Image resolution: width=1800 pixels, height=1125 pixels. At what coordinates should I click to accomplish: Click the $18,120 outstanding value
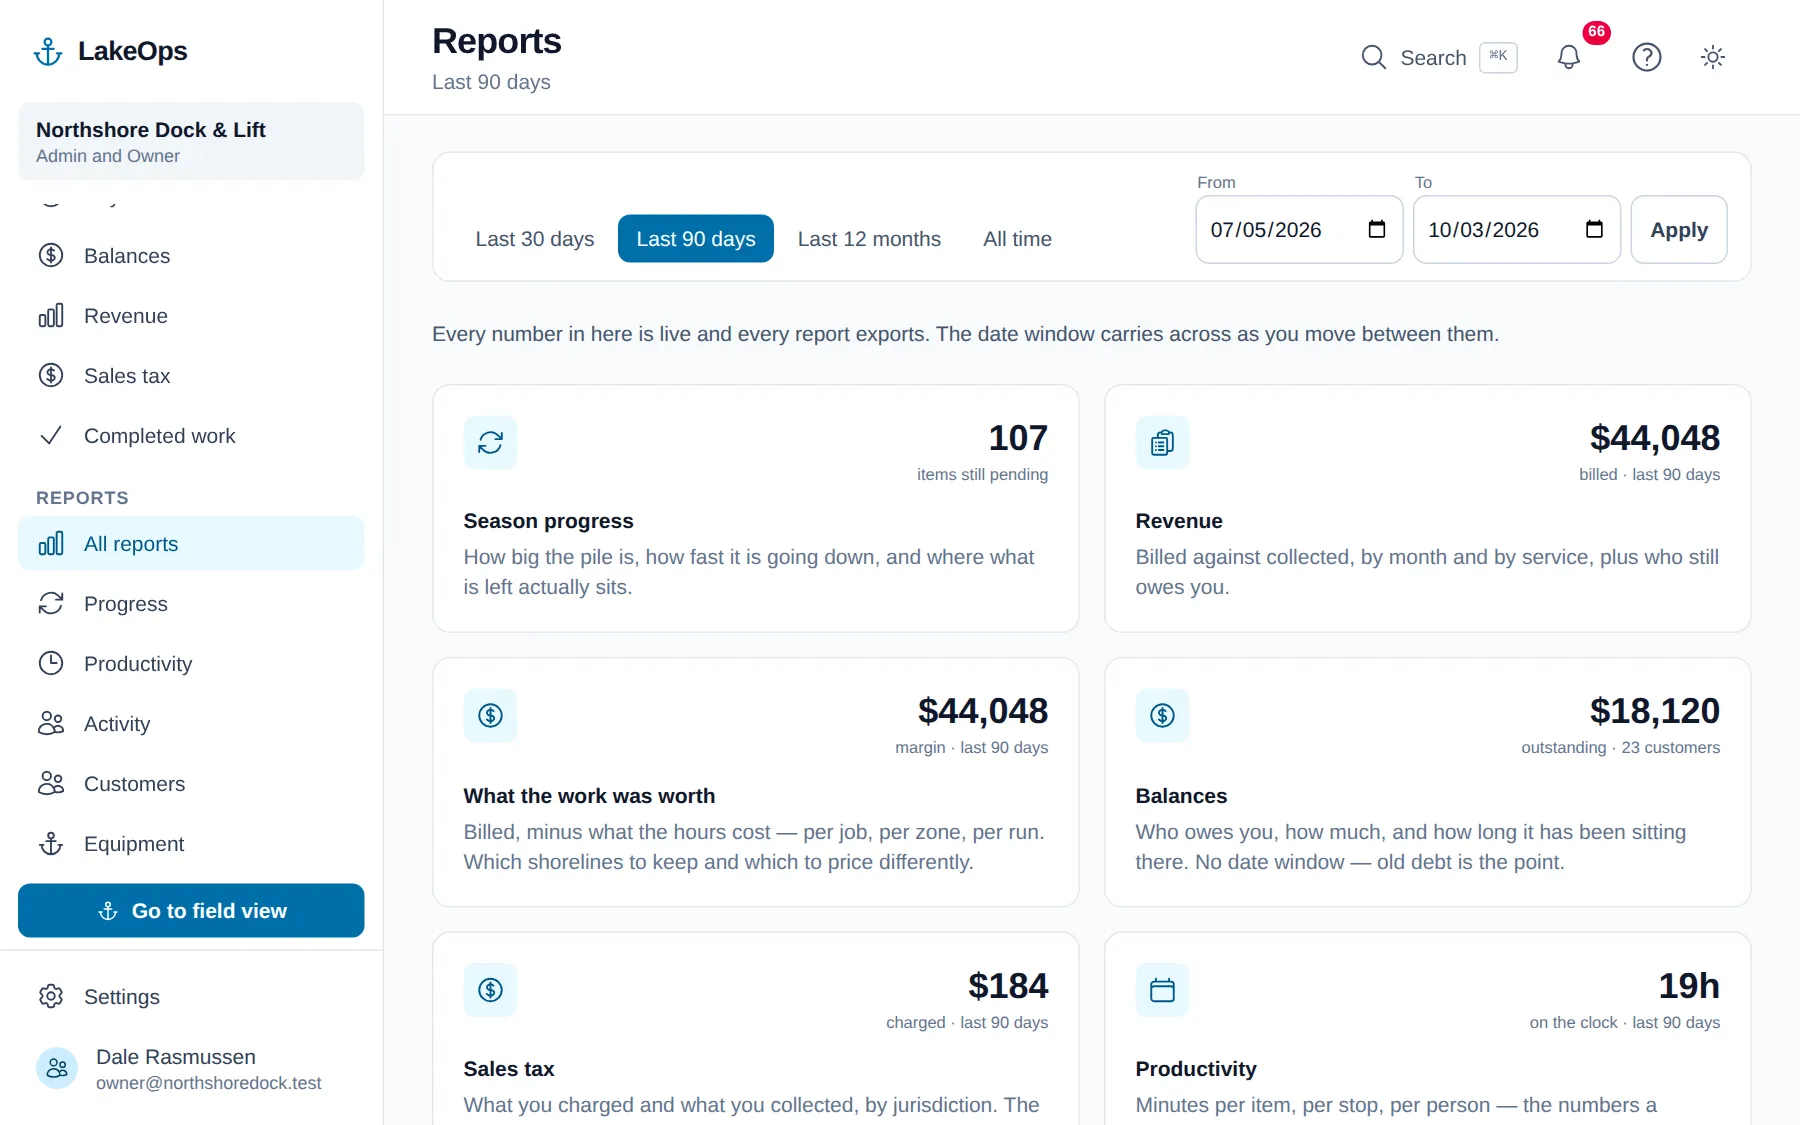[1655, 711]
